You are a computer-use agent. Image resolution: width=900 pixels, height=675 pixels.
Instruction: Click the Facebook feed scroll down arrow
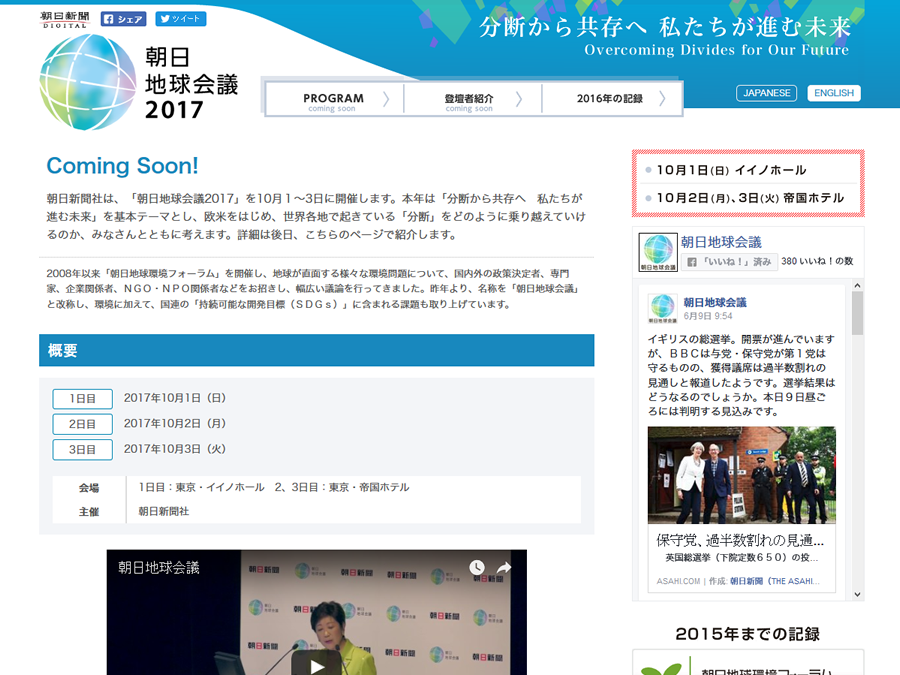(x=857, y=595)
